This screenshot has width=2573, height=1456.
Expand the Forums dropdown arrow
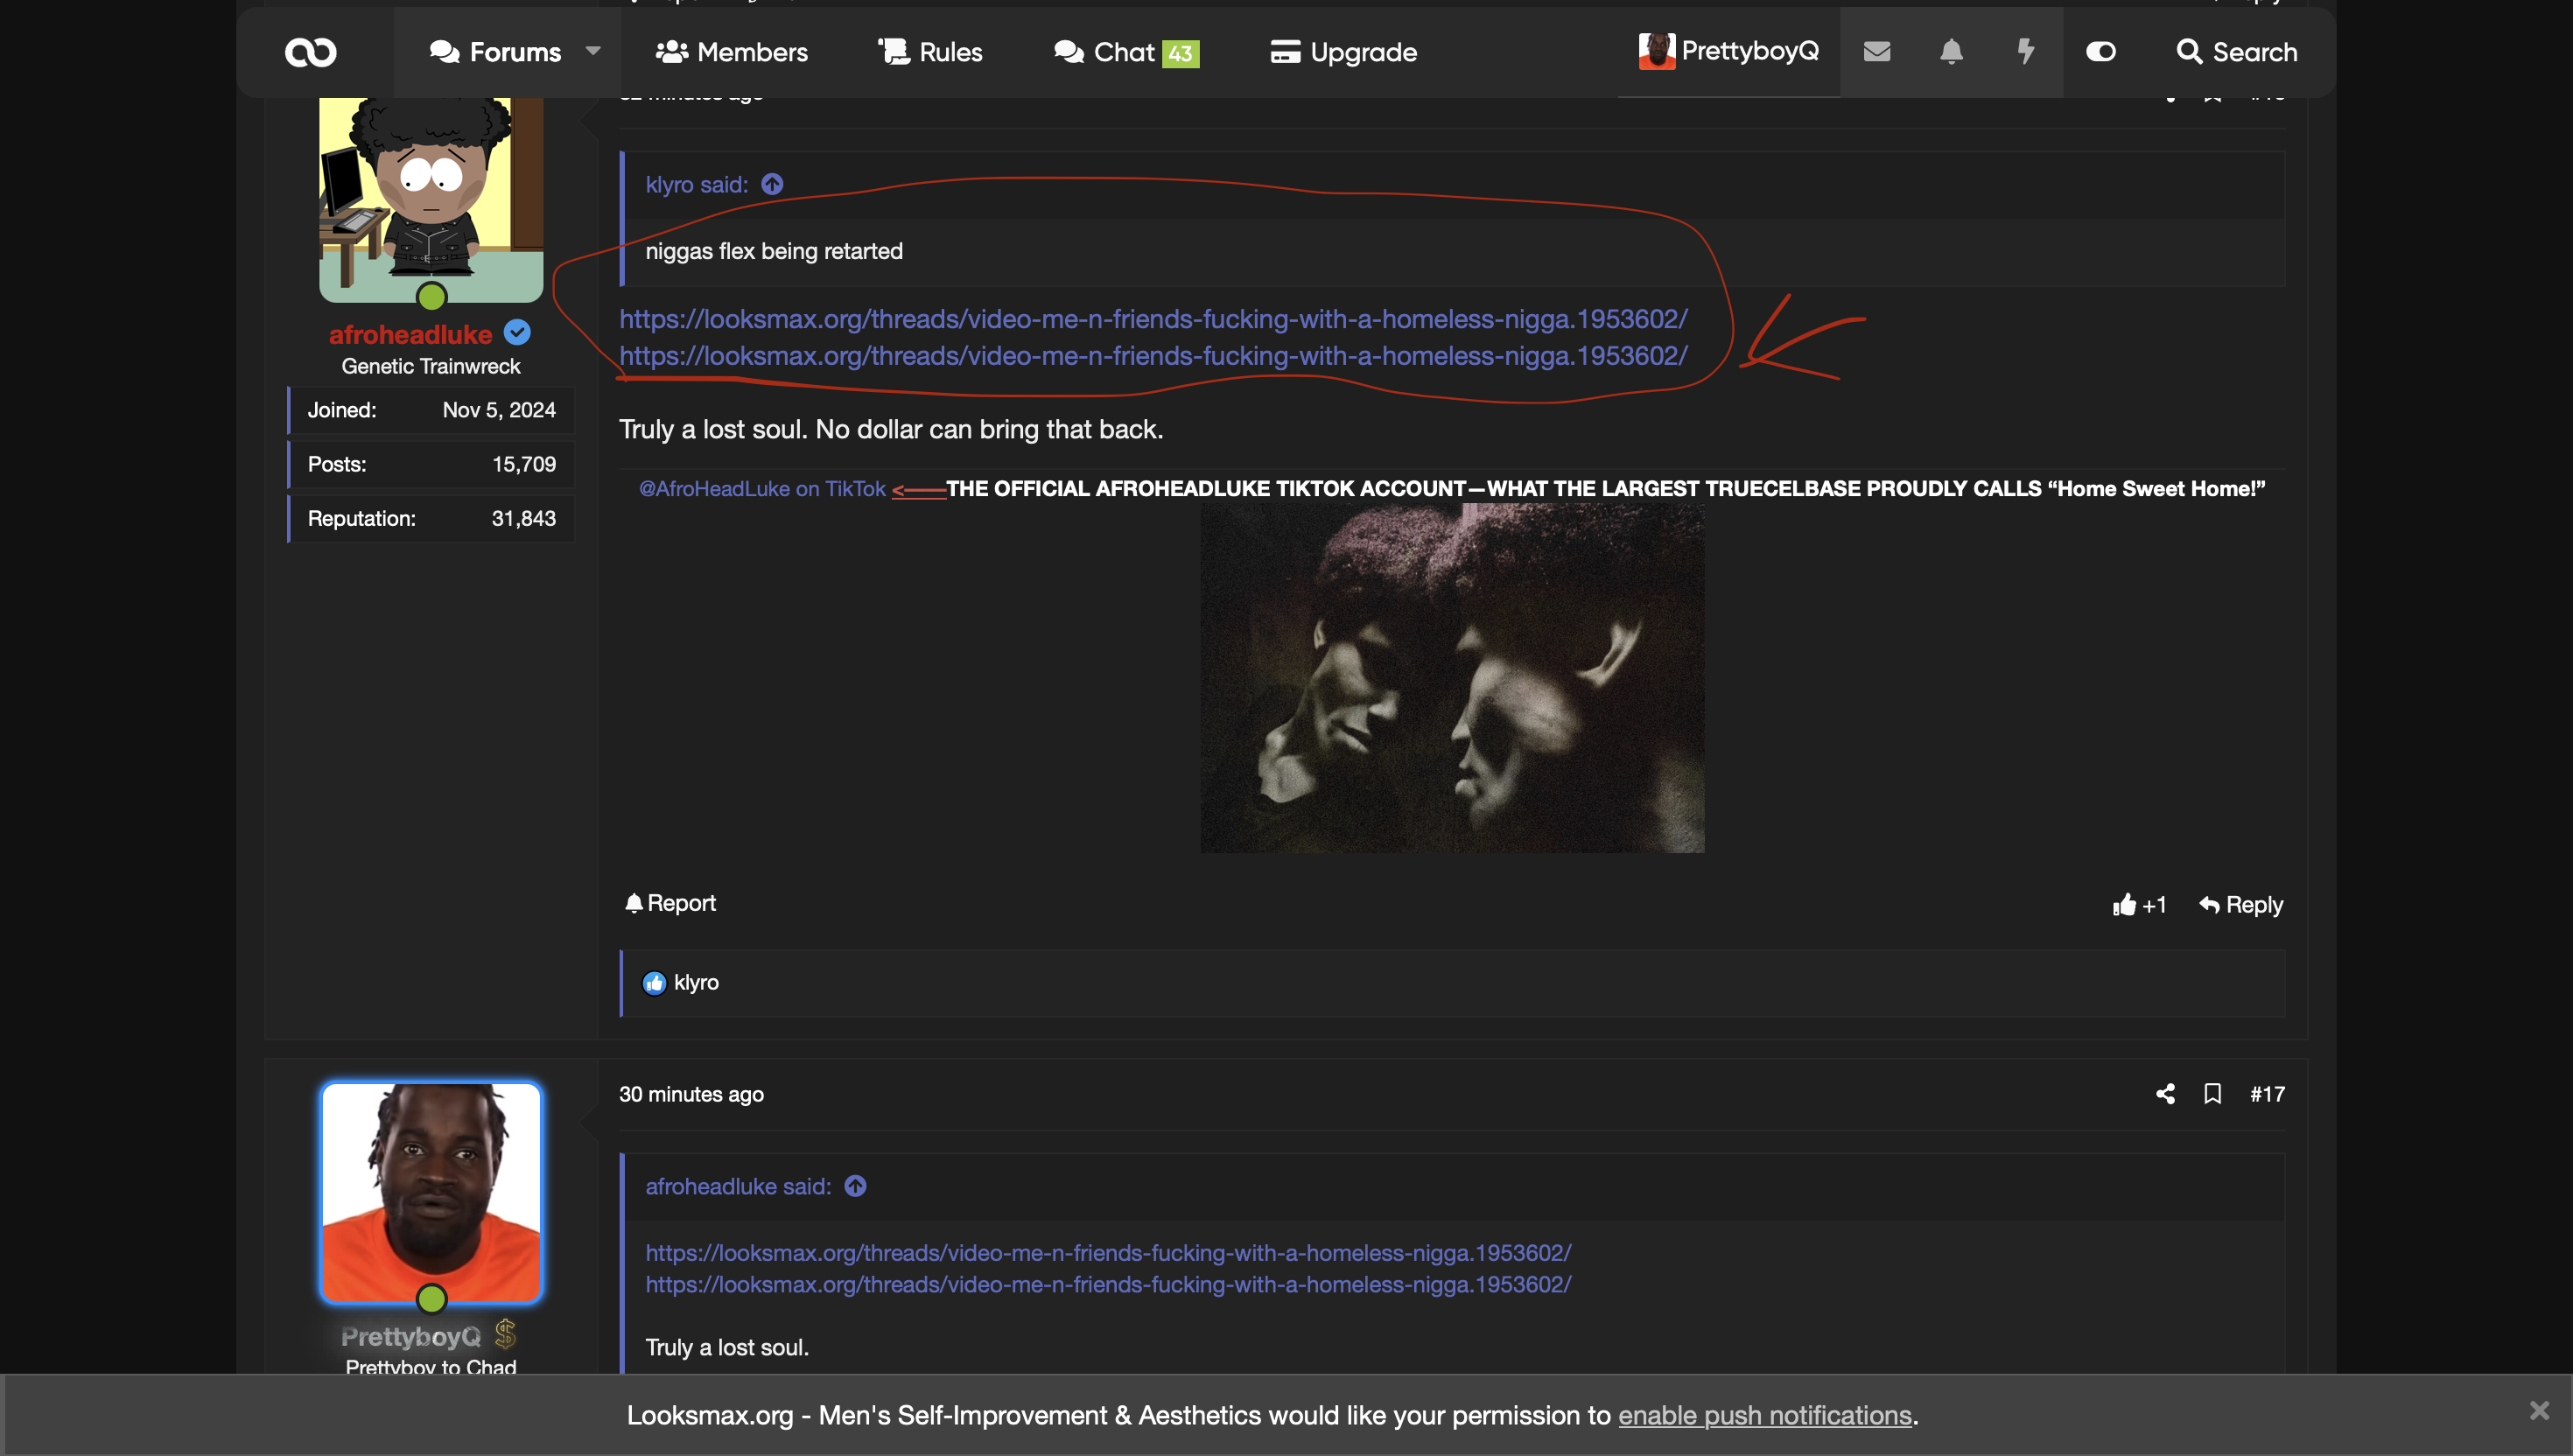[593, 52]
